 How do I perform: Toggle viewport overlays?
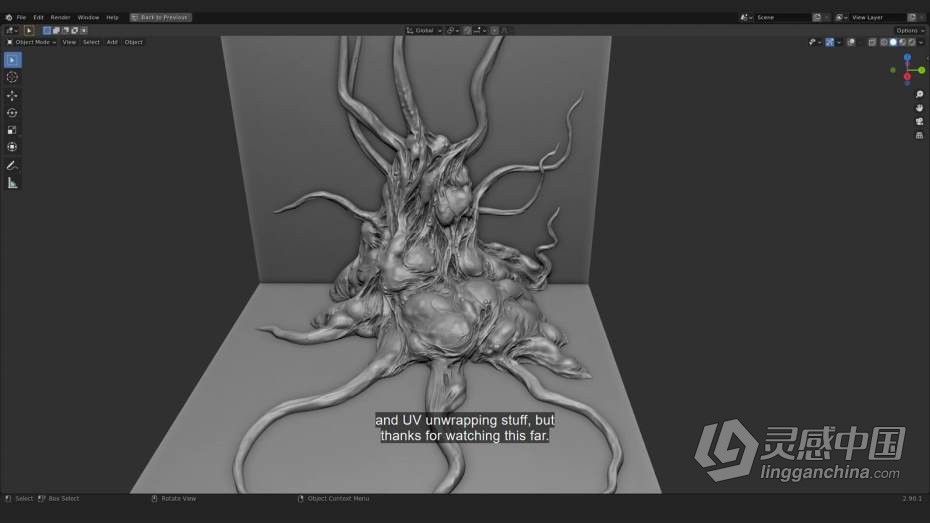point(851,42)
